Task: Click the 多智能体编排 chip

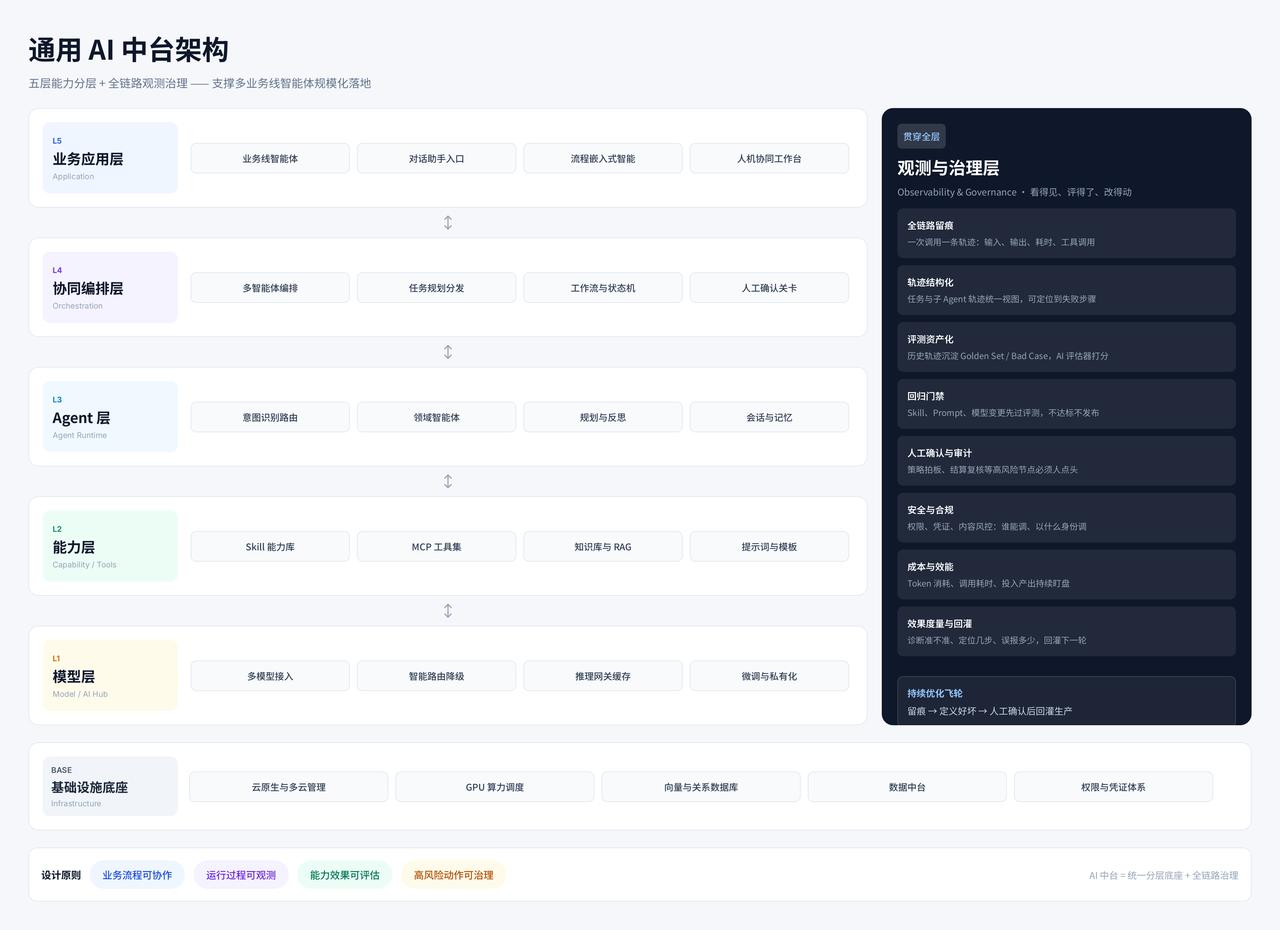Action: point(270,288)
